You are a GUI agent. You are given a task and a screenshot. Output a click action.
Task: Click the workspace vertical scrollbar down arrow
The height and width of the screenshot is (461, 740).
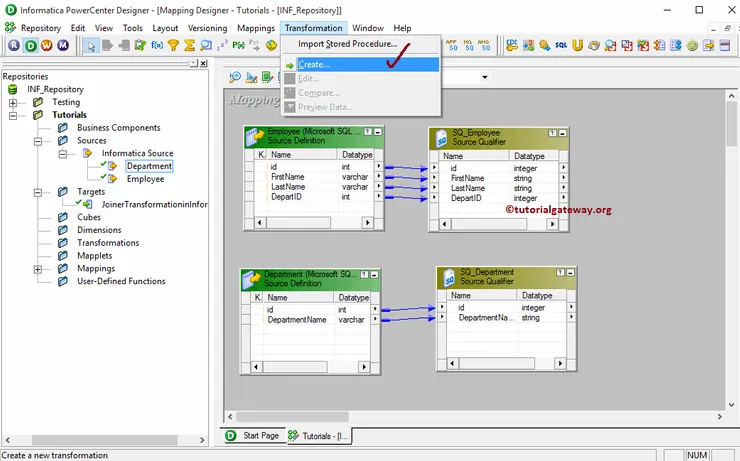[x=731, y=405]
